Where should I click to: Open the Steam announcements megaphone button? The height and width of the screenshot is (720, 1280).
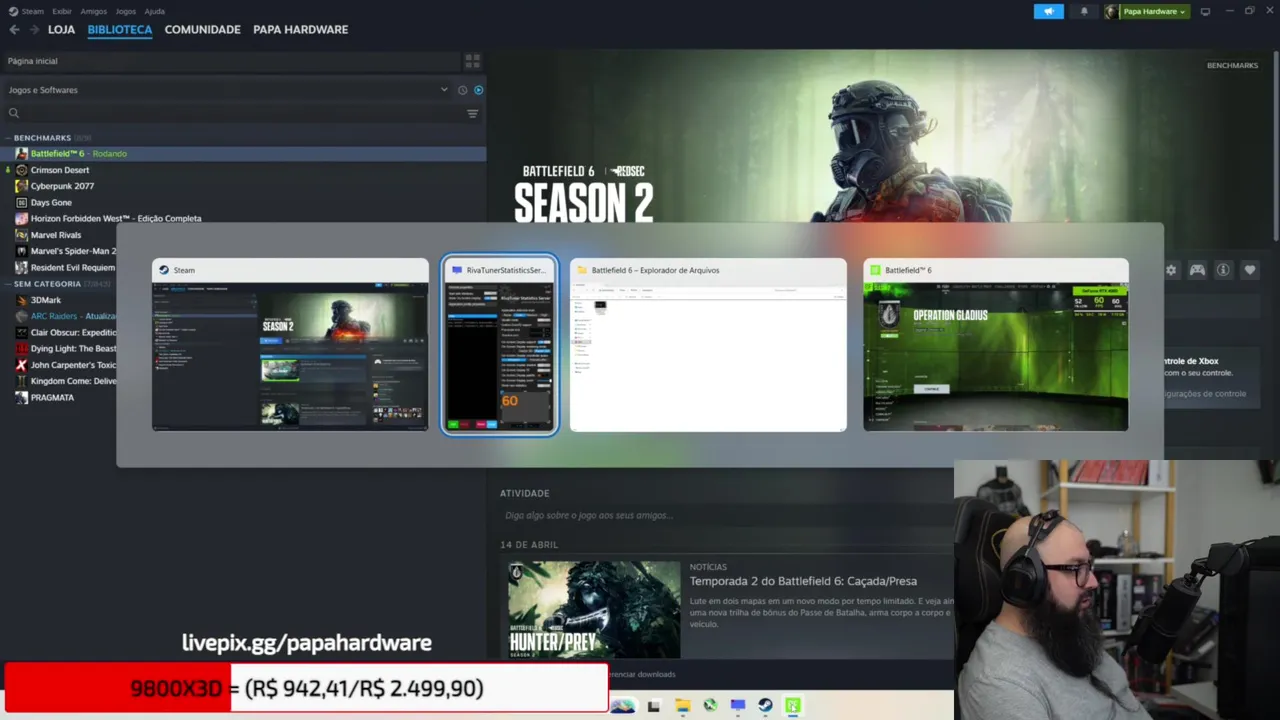(x=1048, y=11)
